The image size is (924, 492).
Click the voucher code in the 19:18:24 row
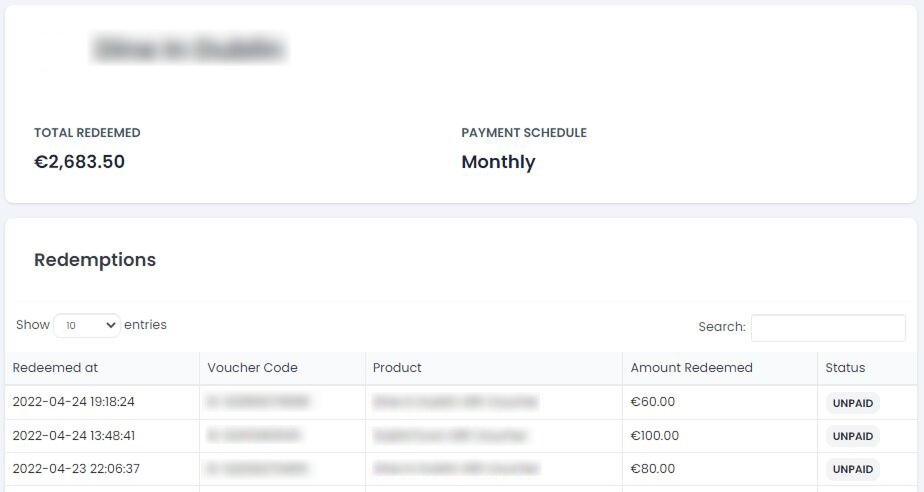click(258, 402)
